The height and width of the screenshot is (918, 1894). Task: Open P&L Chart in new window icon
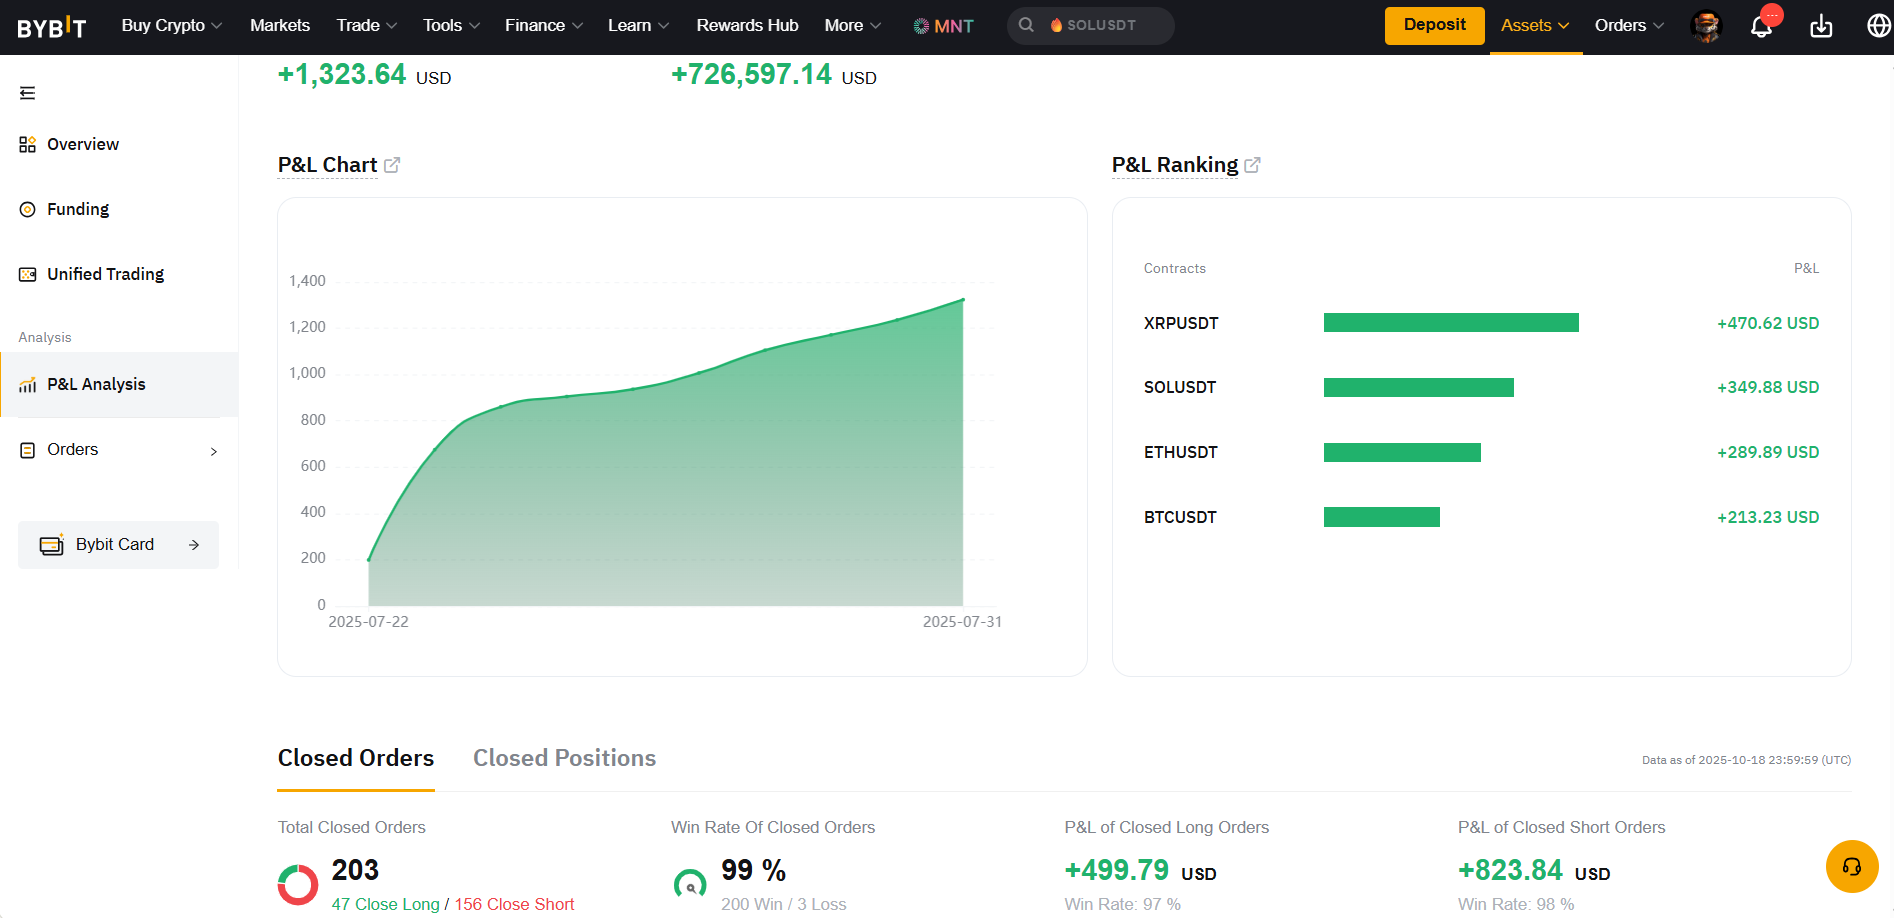(x=392, y=163)
